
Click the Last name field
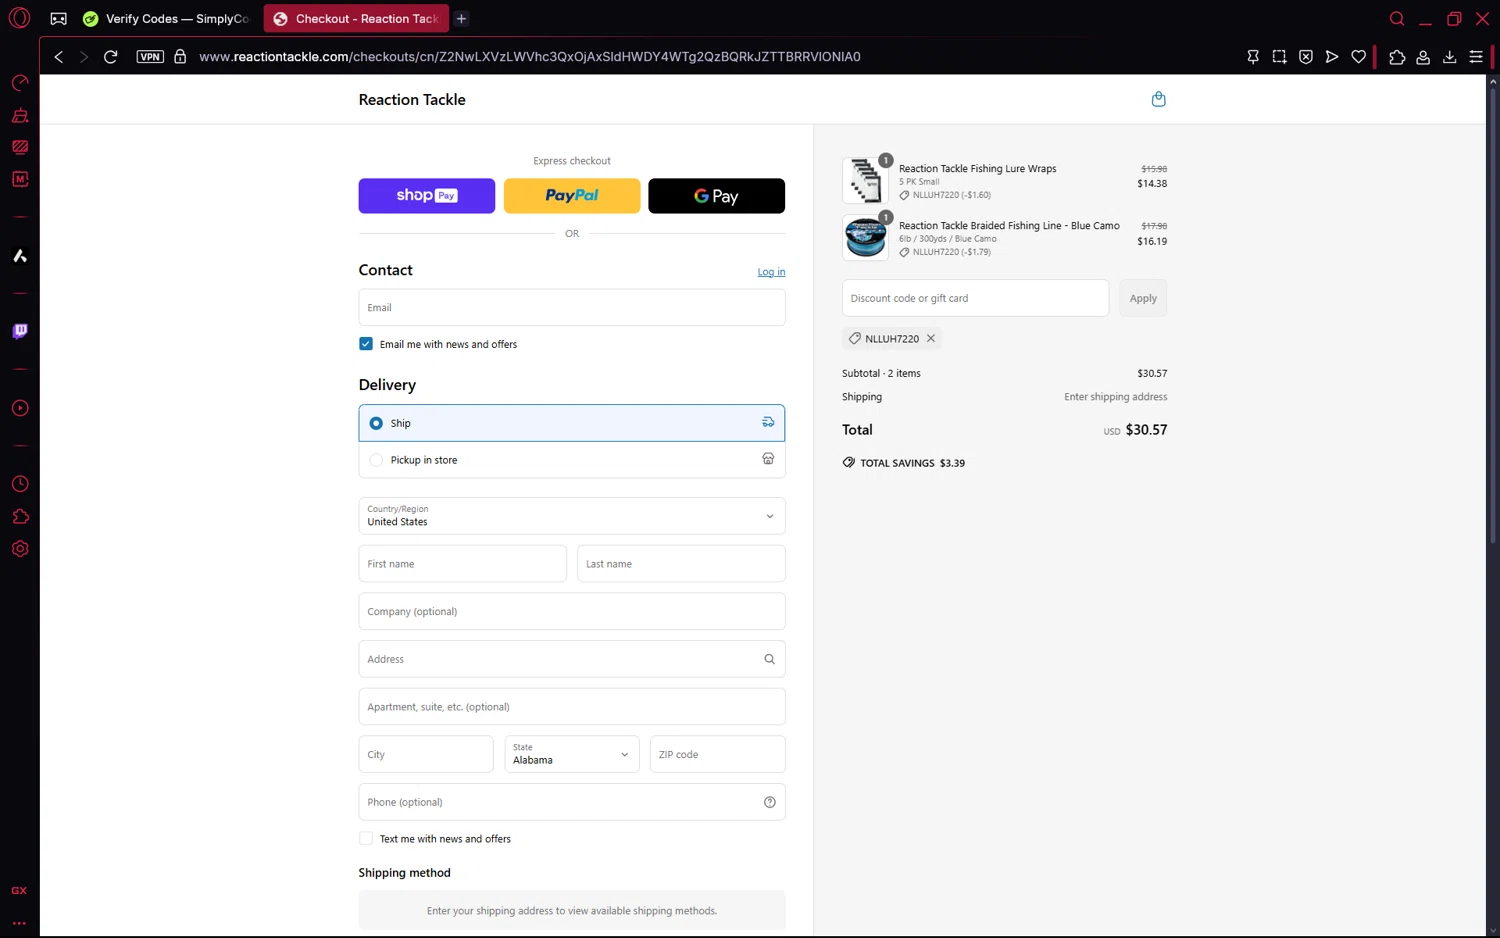click(681, 564)
